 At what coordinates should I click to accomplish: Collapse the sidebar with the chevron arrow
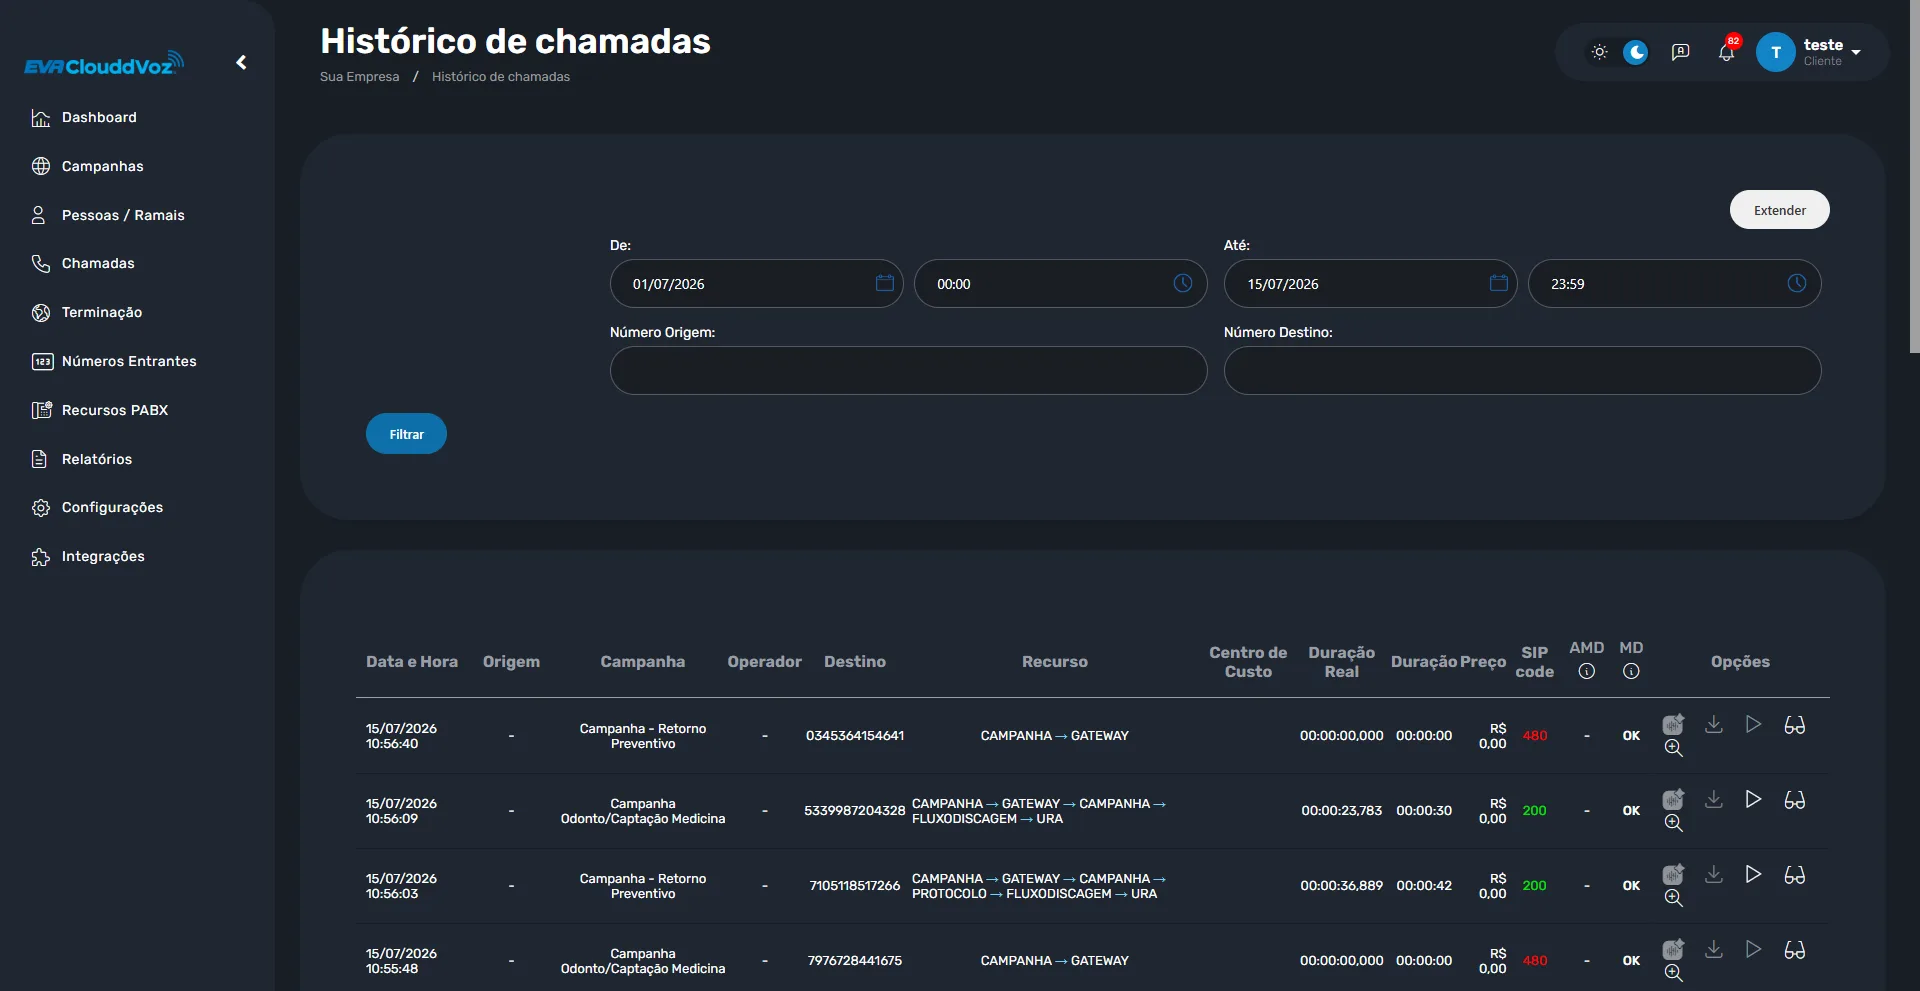(241, 62)
